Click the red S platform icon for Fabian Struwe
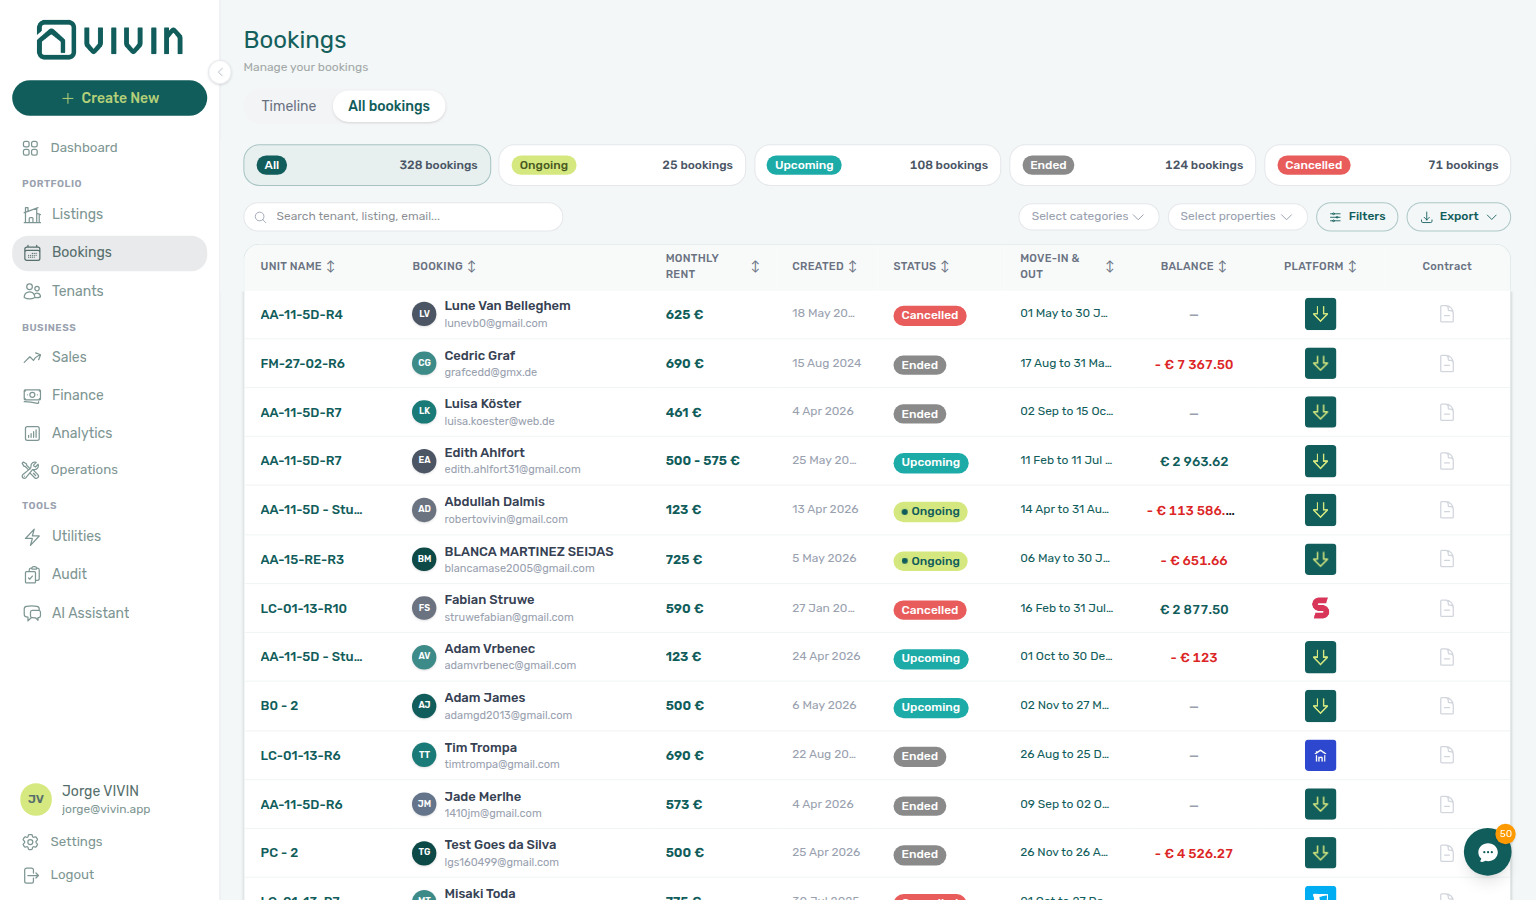 tap(1320, 608)
